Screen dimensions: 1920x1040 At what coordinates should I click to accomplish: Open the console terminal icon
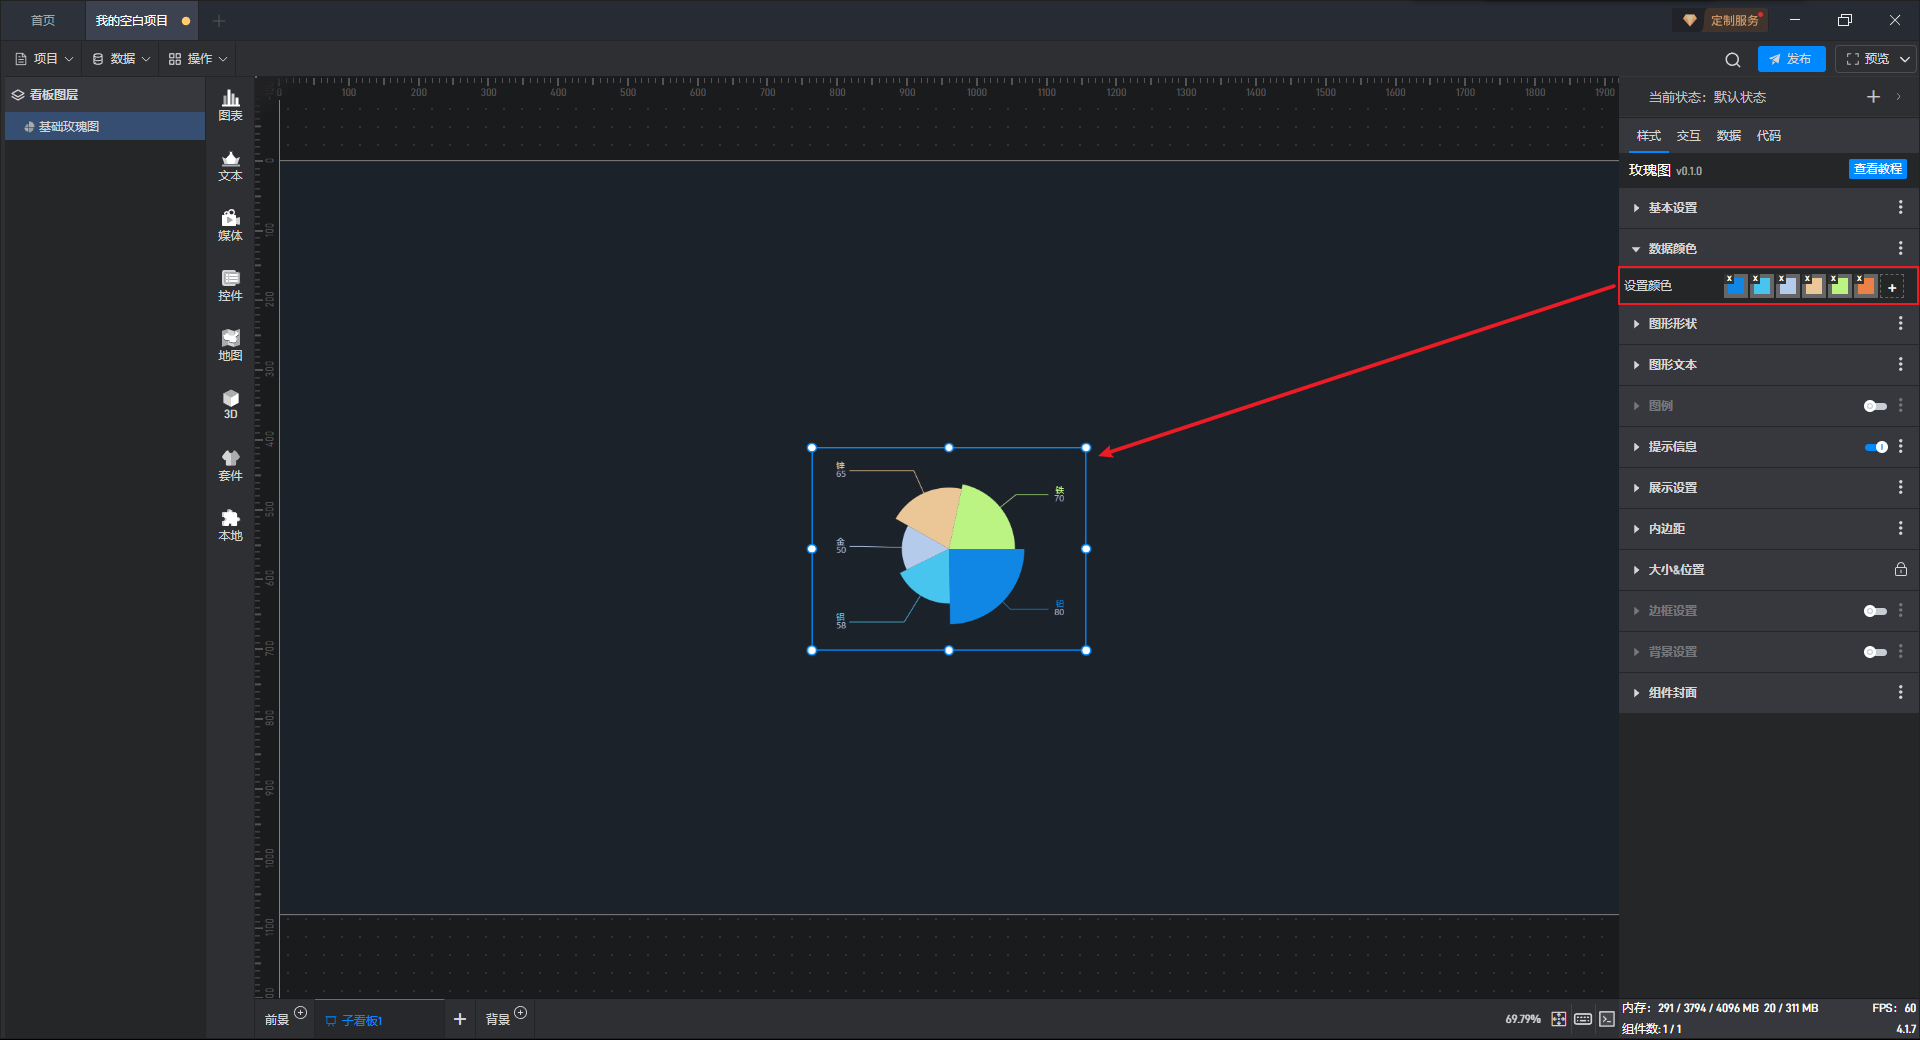pos(1607,1019)
